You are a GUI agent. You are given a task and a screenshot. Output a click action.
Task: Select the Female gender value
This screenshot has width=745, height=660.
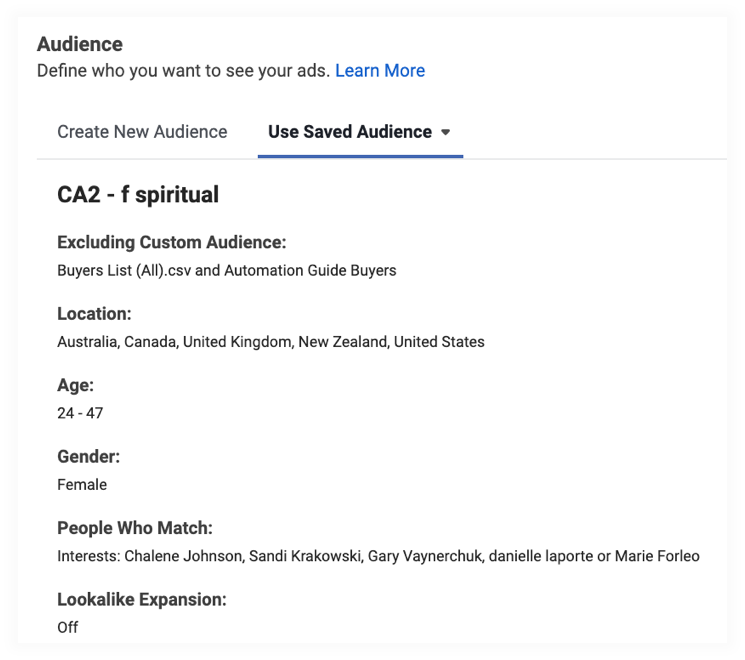pyautogui.click(x=82, y=485)
